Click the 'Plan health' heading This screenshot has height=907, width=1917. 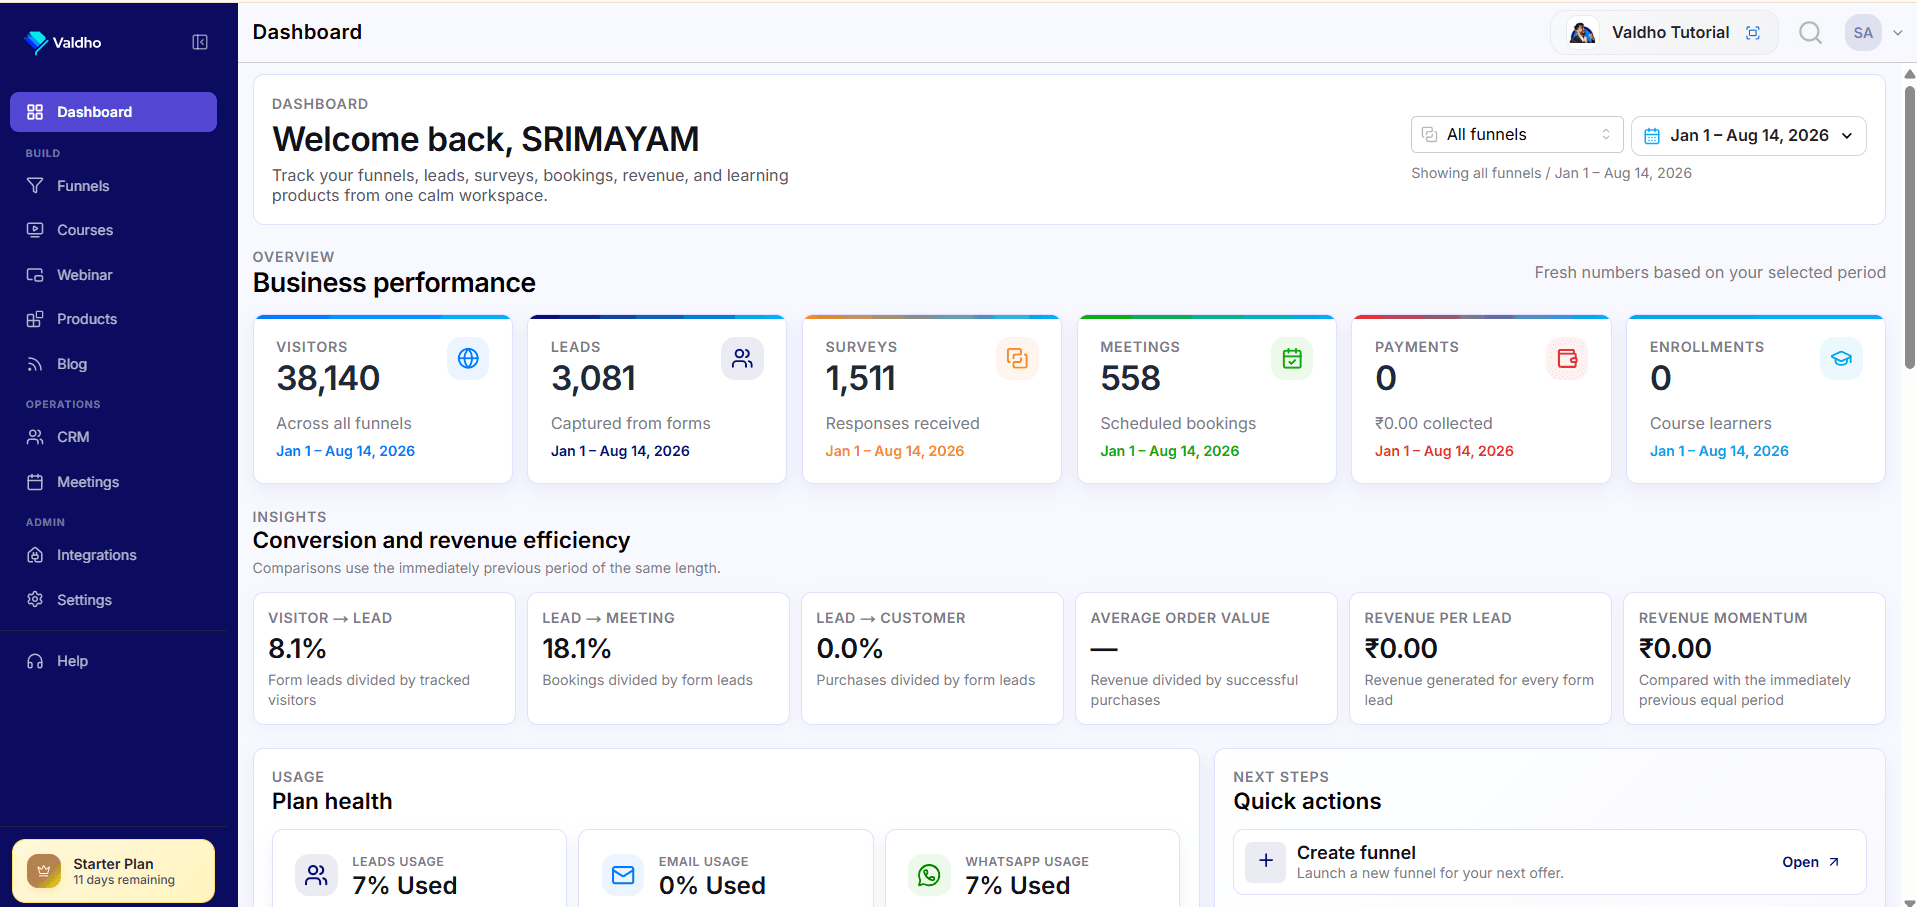tap(332, 801)
